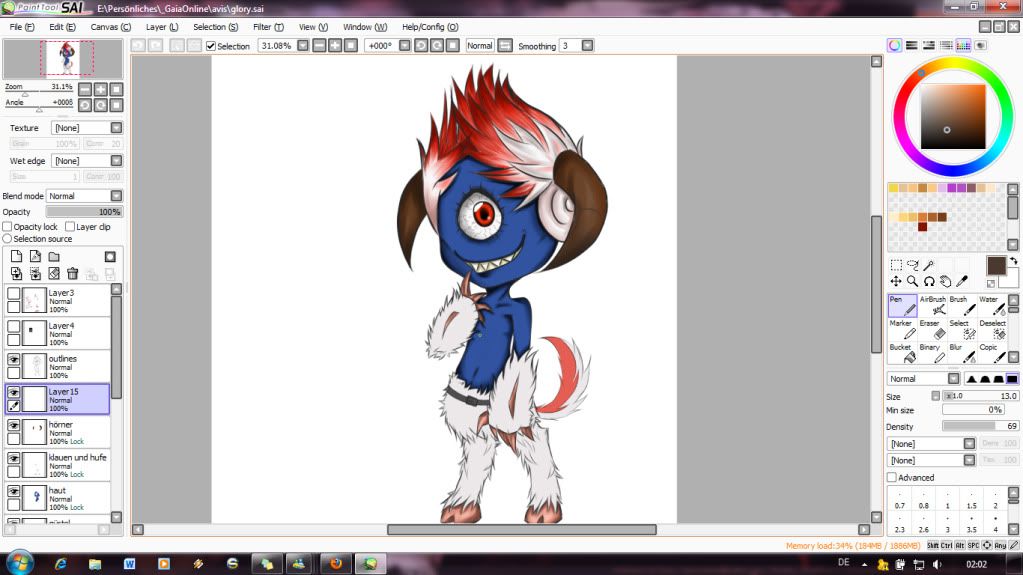
Task: Select the haut layer
Action: click(58, 498)
